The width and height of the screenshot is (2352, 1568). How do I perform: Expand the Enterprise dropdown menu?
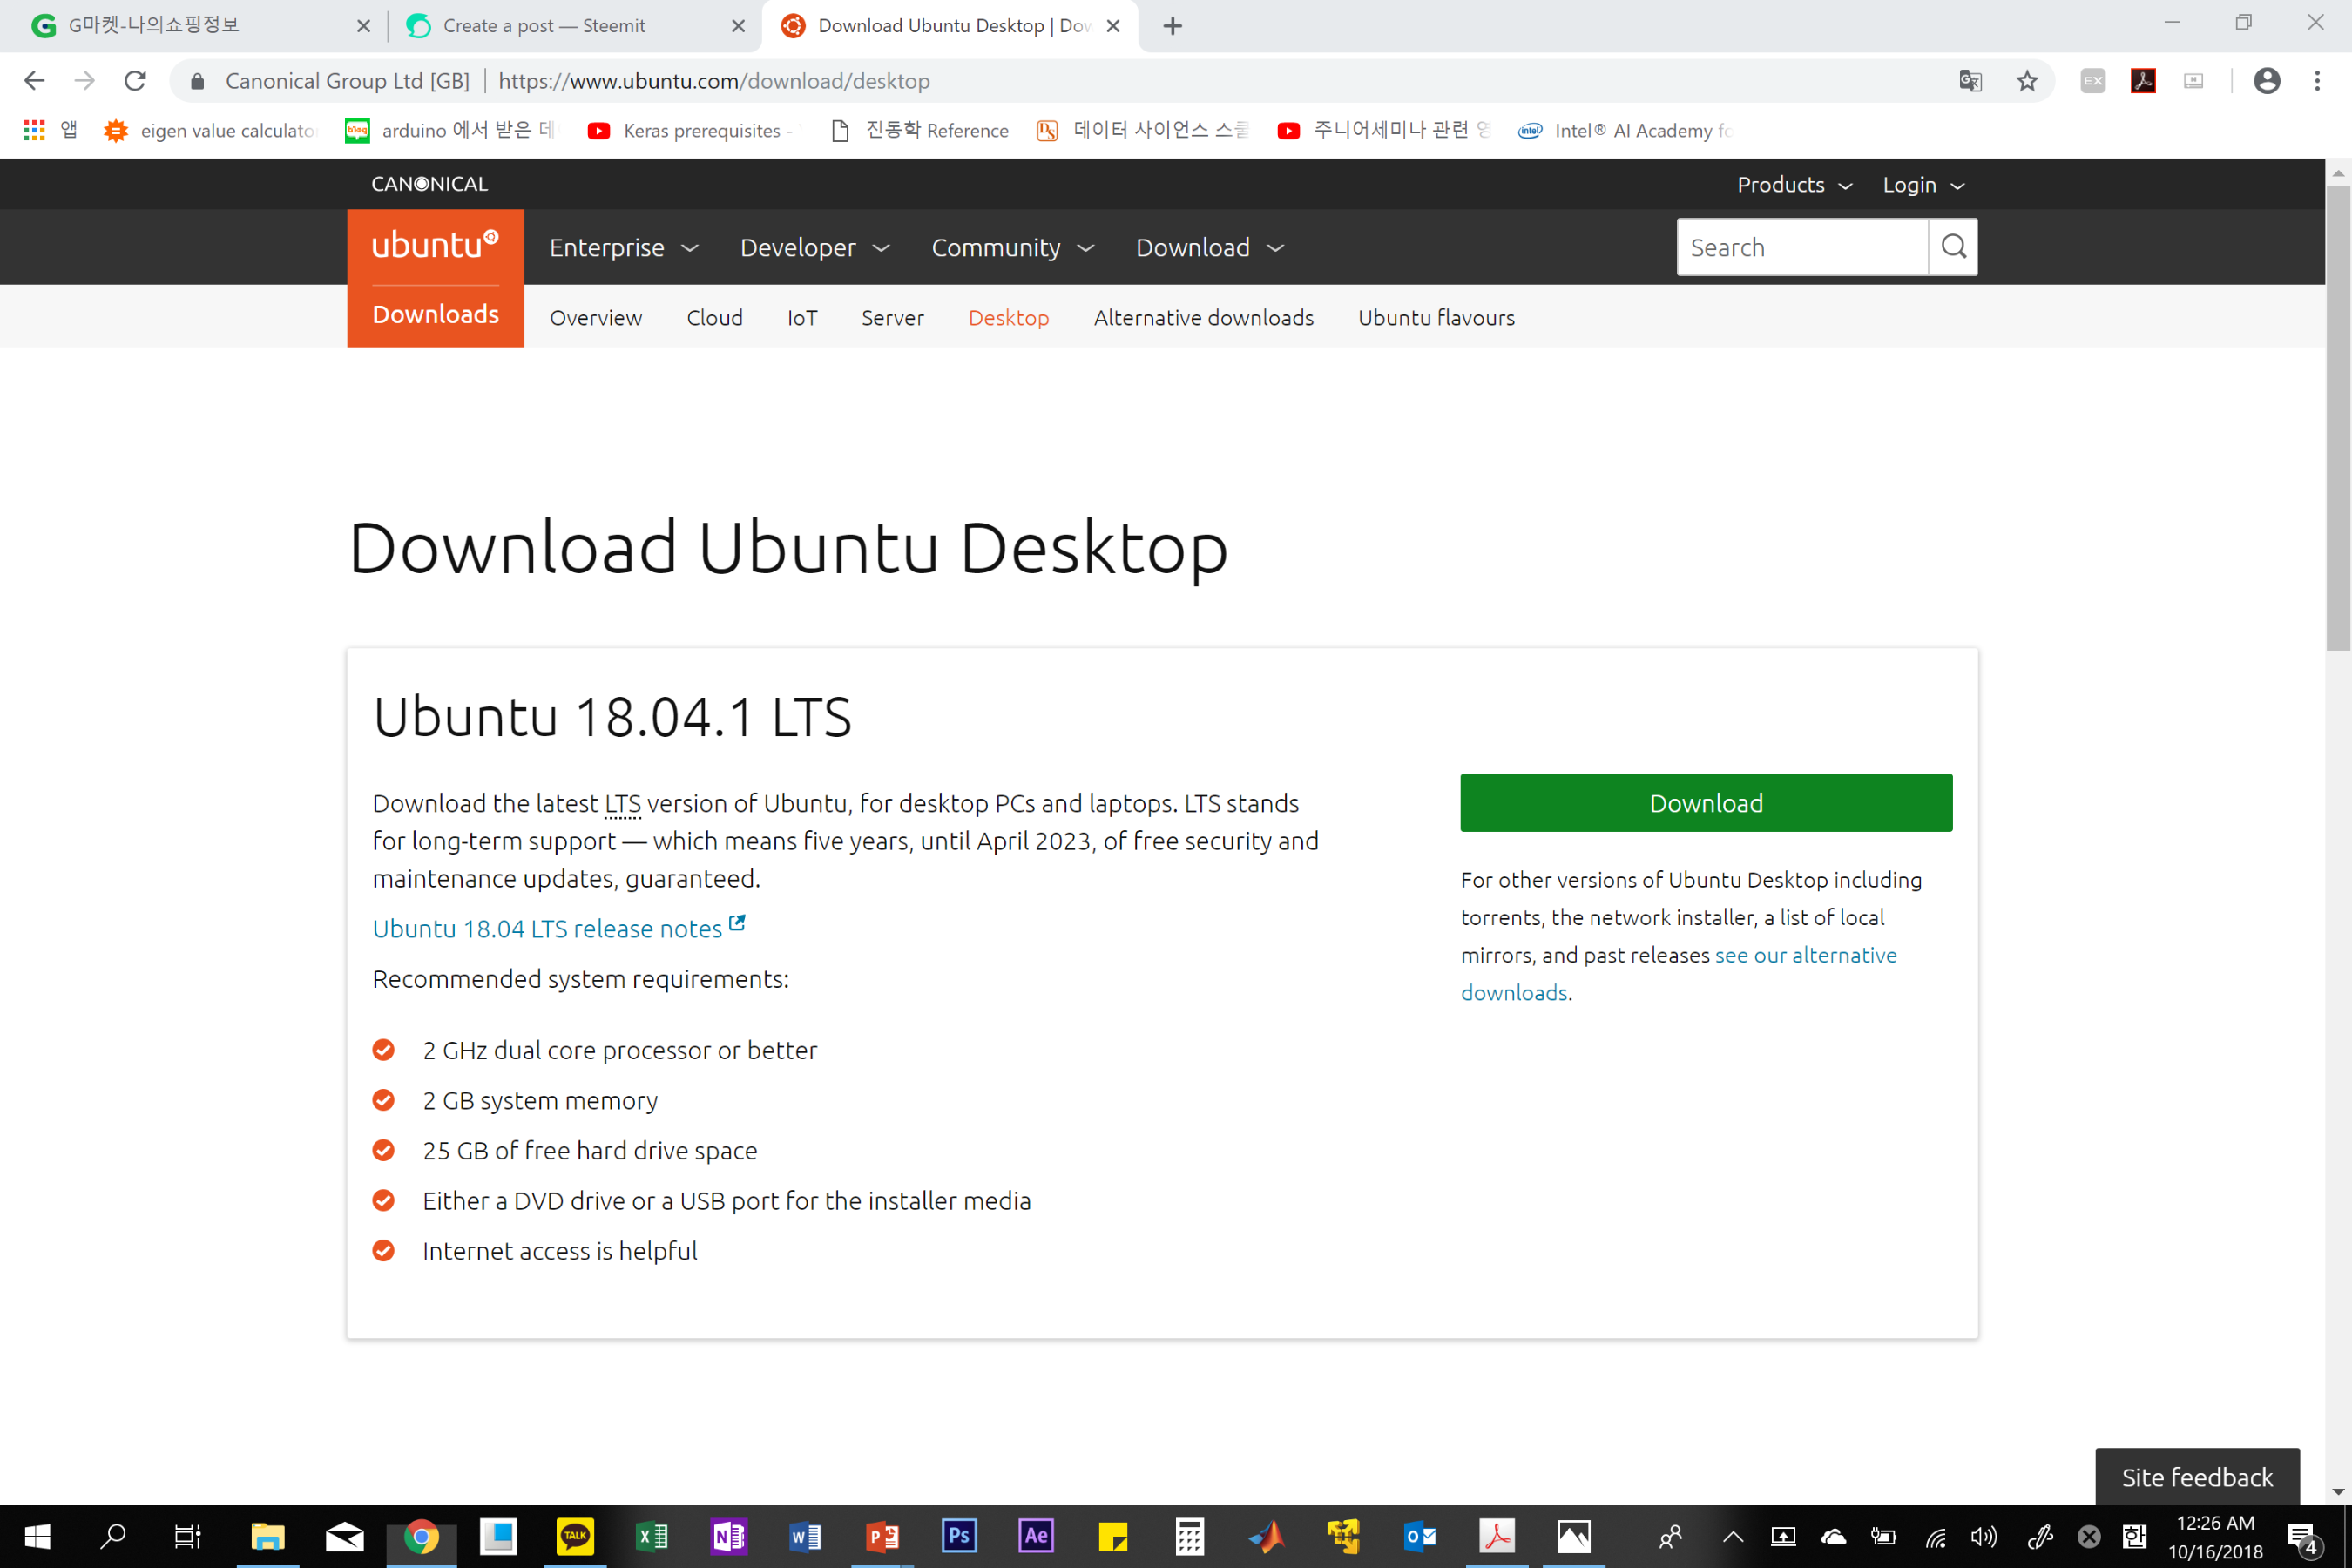pyautogui.click(x=622, y=247)
